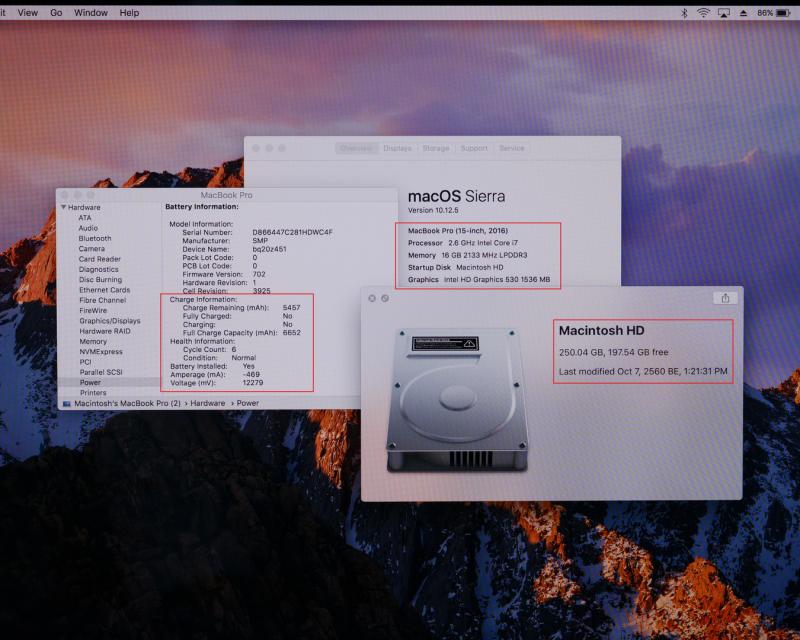Switch to the Support tab
The width and height of the screenshot is (800, 640).
pos(474,148)
